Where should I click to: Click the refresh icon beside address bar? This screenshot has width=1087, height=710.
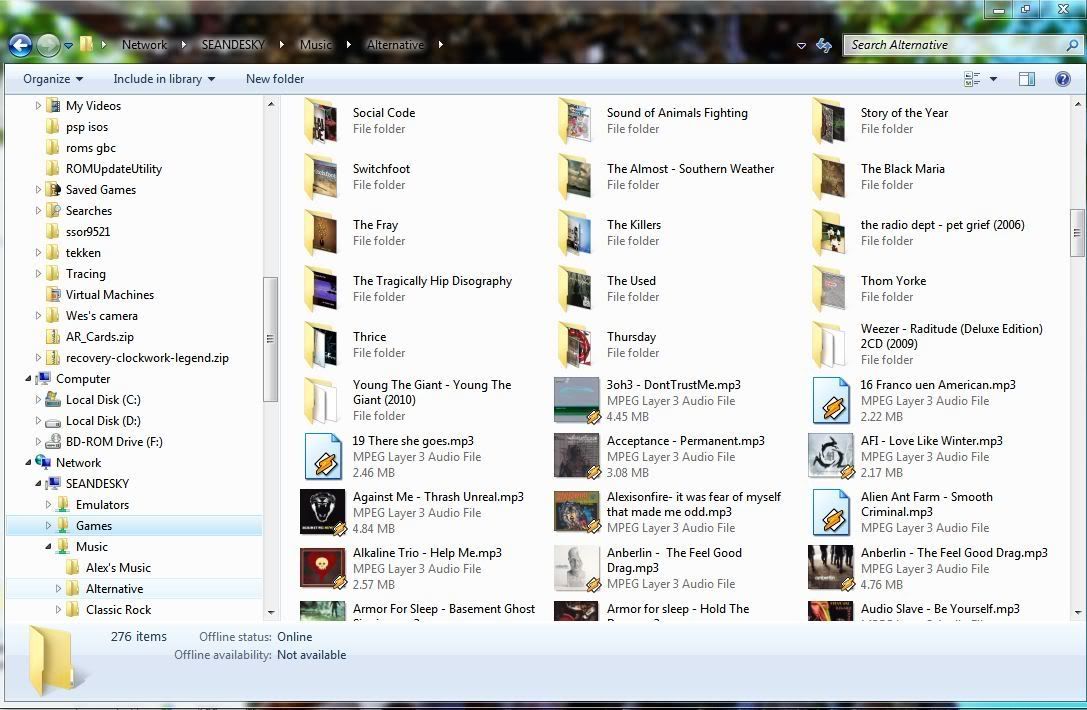point(824,45)
